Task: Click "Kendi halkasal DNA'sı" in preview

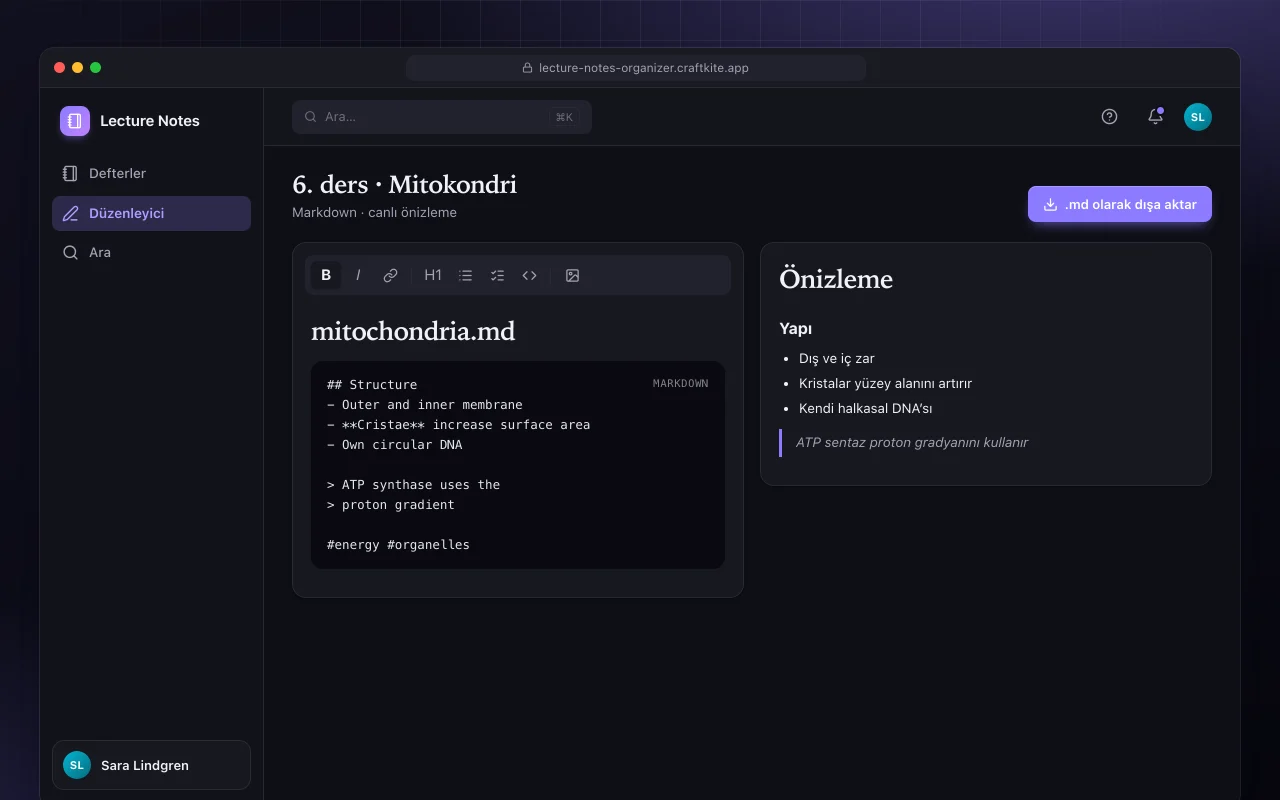Action: [x=866, y=408]
